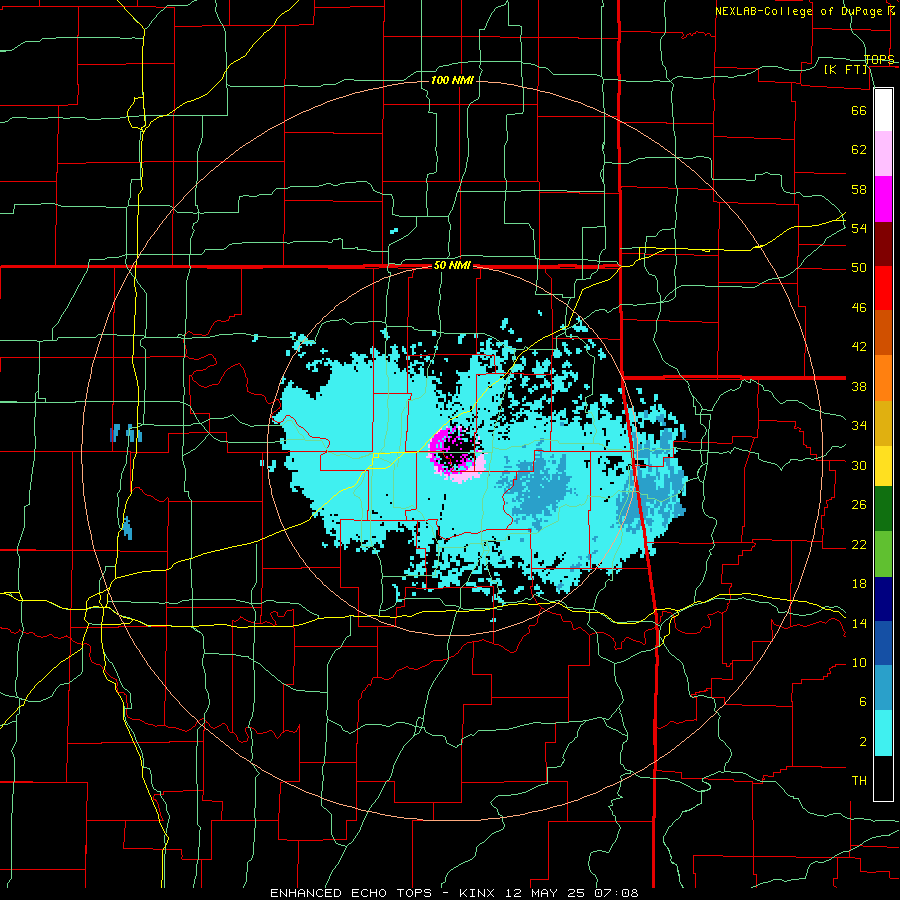Select the yellow legend swatch
This screenshot has height=900, width=900.
883,465
